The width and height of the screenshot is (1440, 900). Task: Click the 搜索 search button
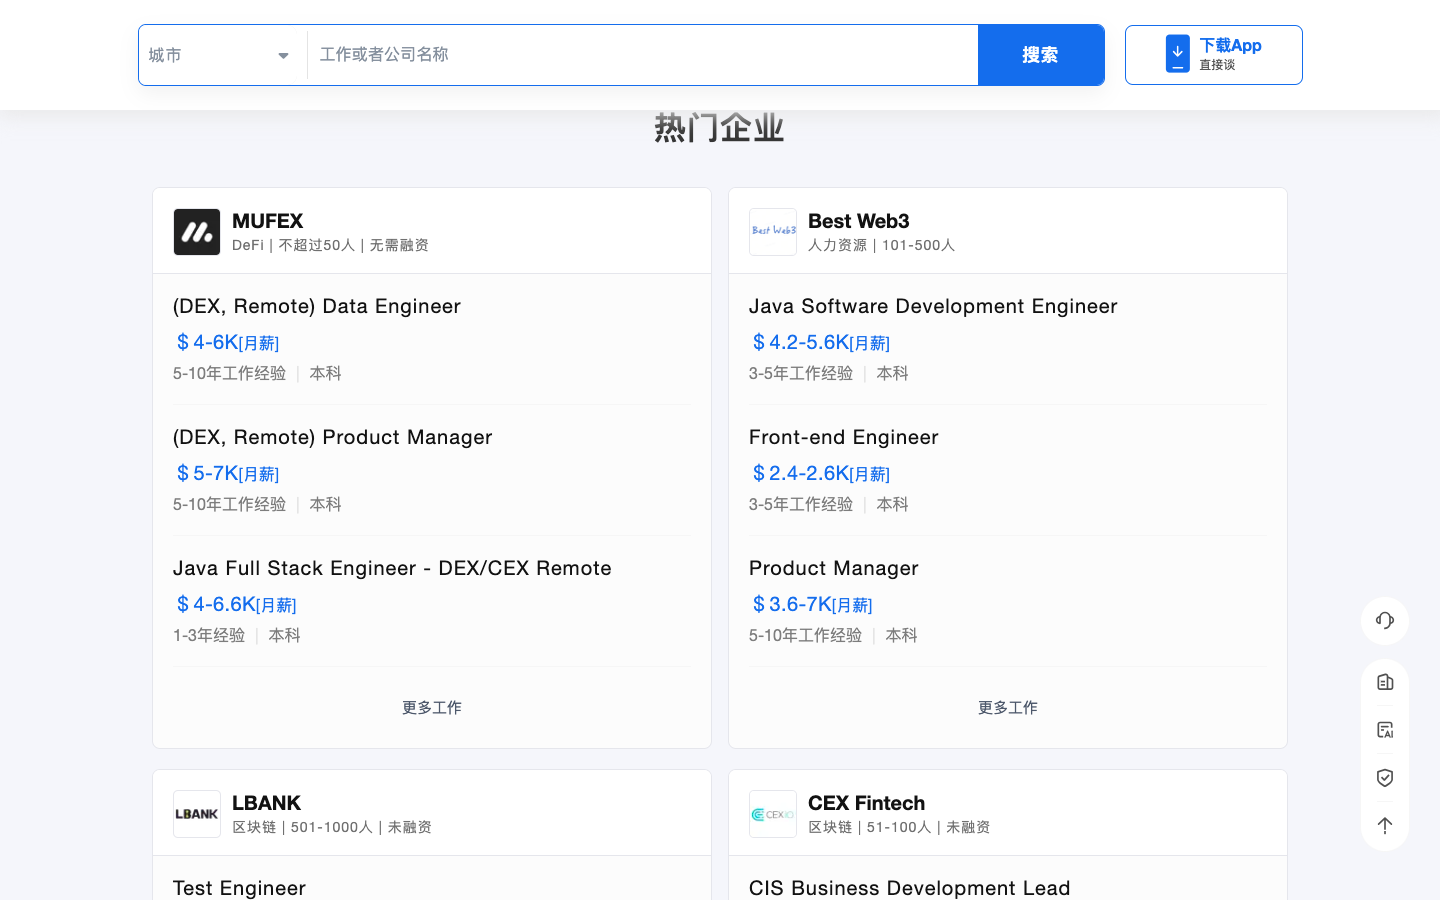[1041, 55]
